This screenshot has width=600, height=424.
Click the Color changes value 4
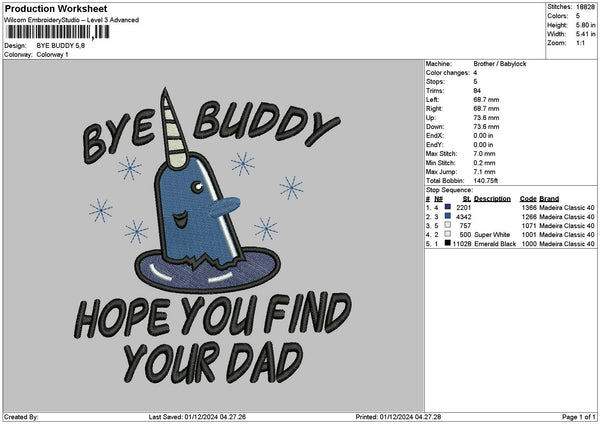pos(475,73)
